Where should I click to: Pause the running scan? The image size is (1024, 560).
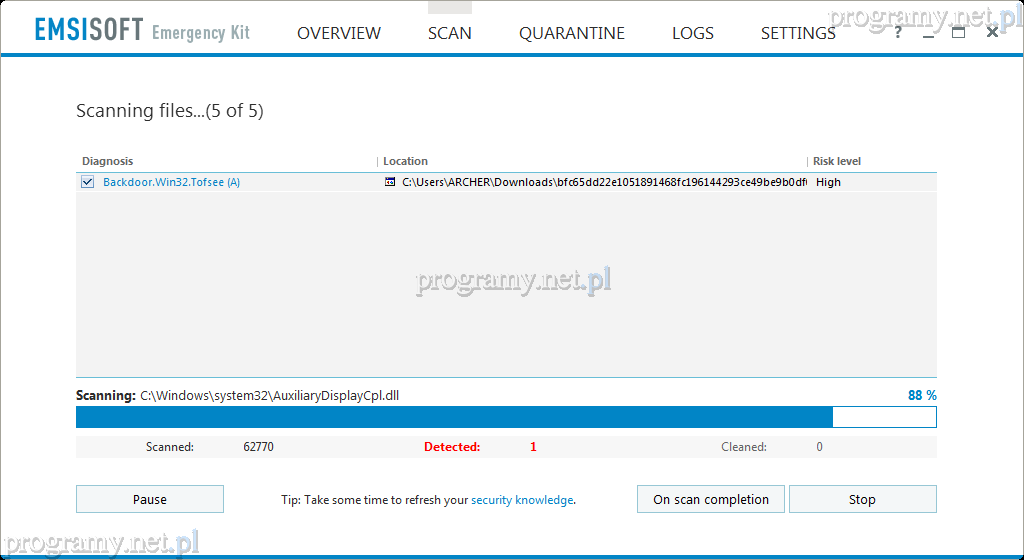[150, 499]
